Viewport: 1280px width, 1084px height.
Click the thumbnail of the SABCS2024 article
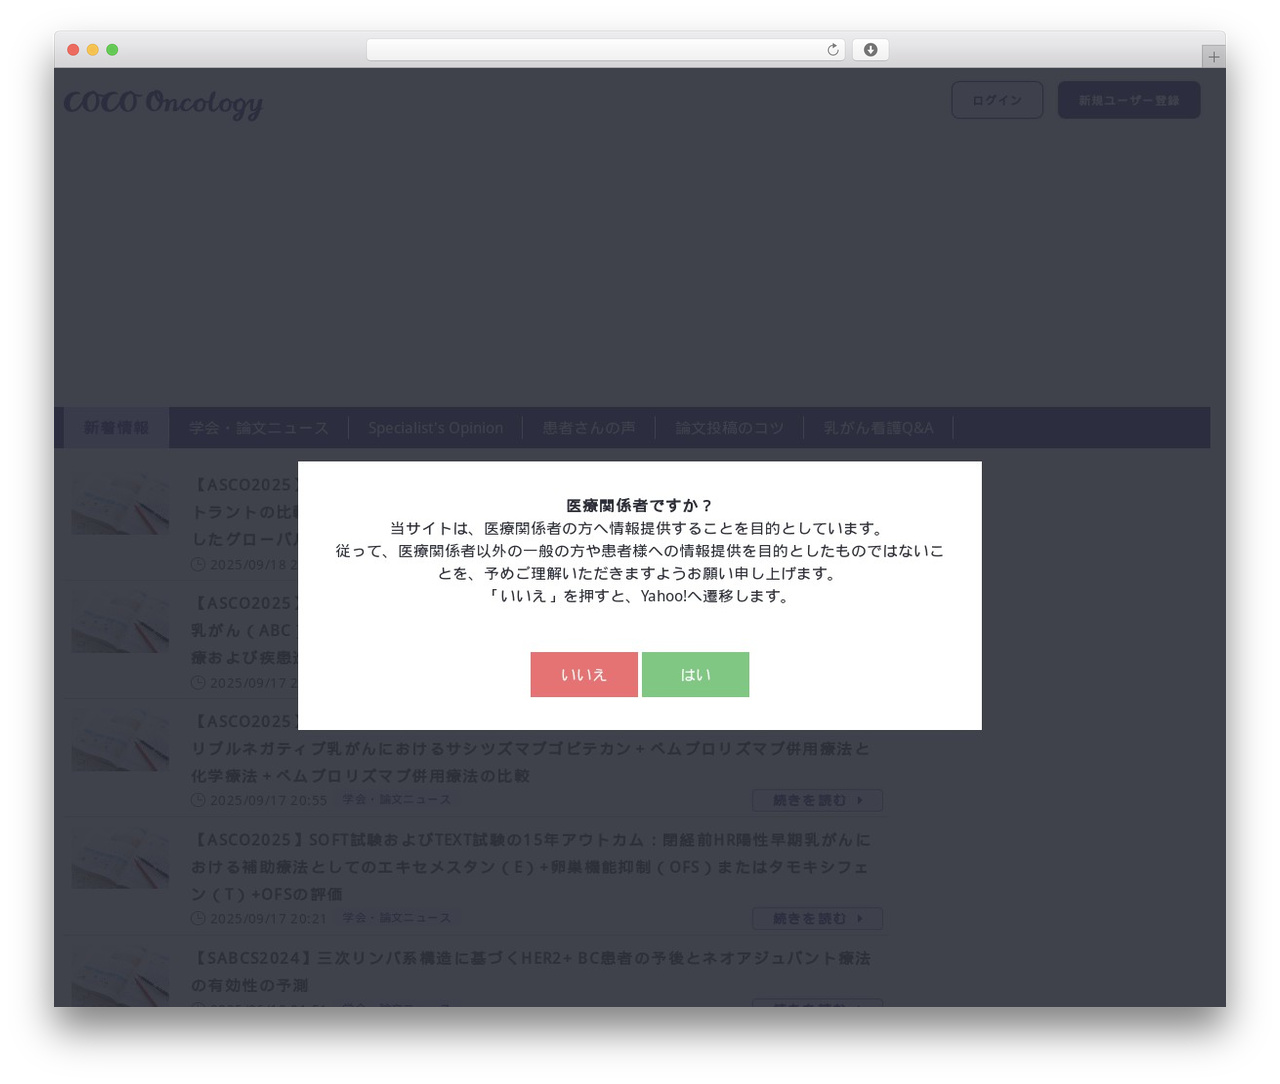[x=120, y=976]
